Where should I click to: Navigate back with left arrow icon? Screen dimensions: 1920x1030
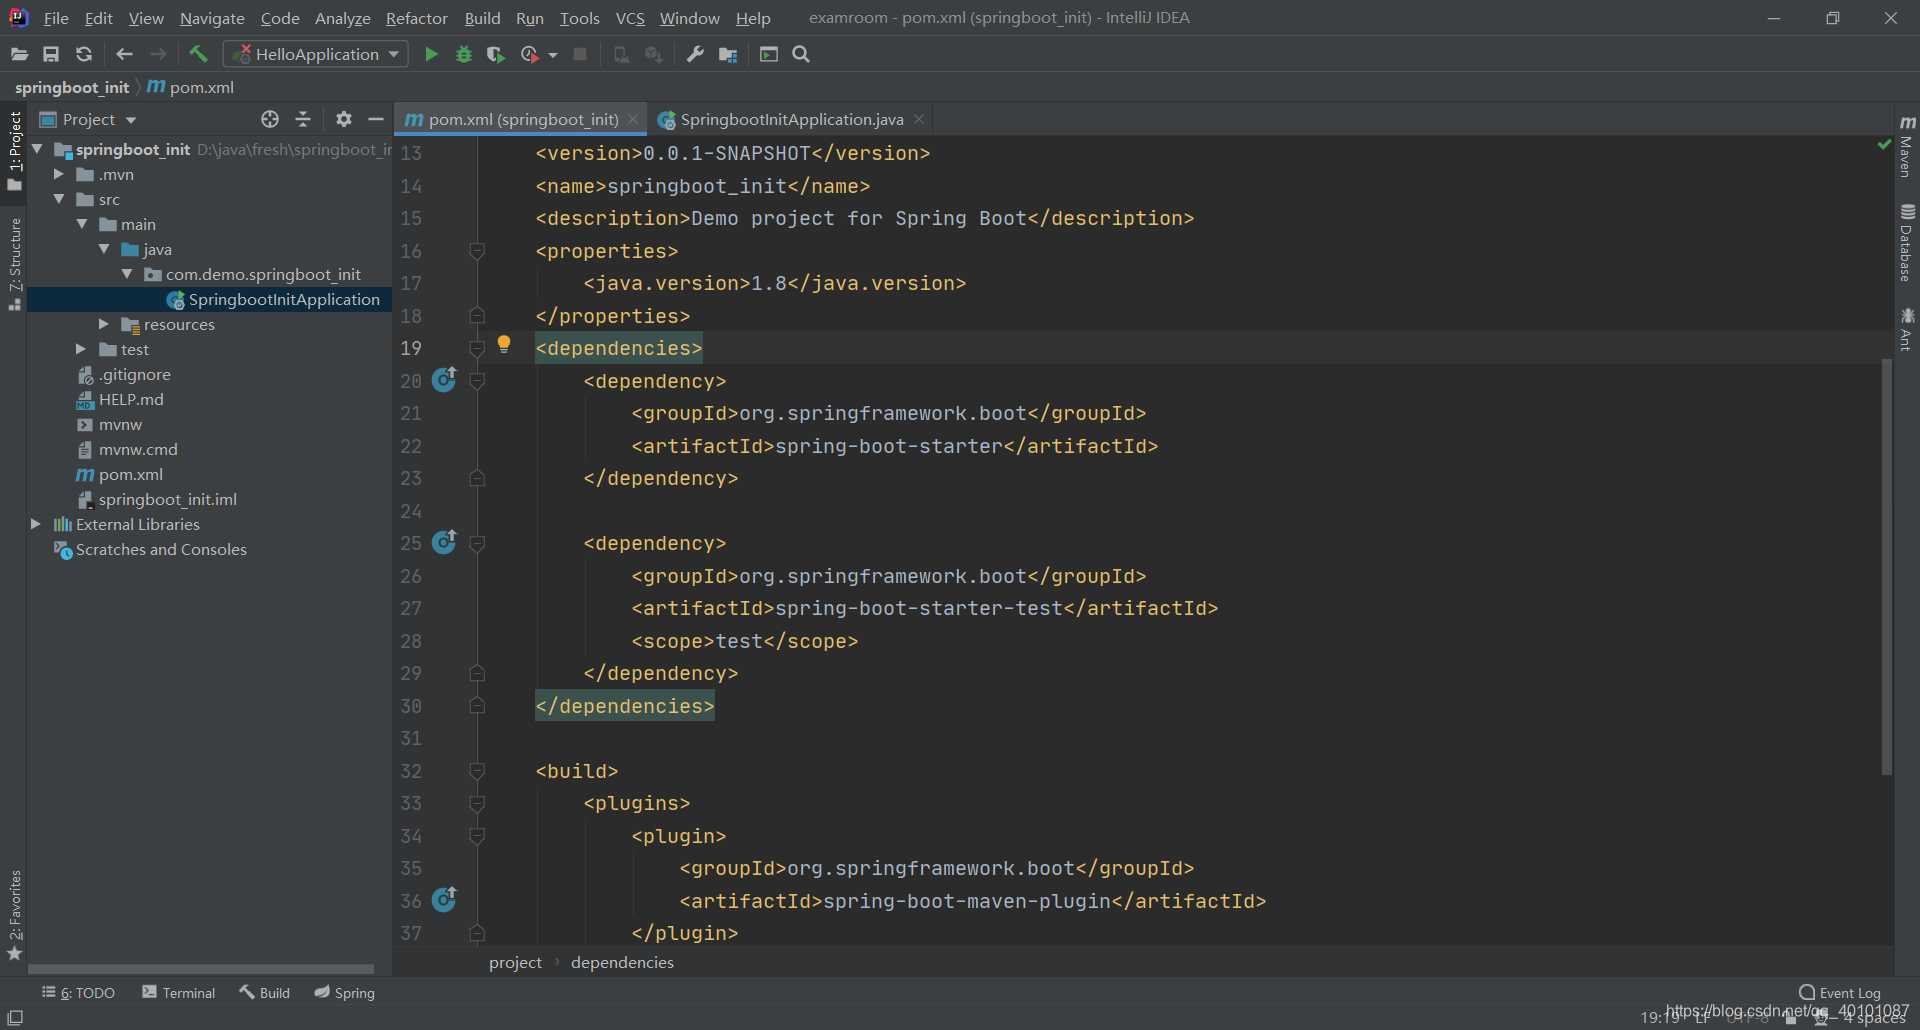[x=124, y=54]
